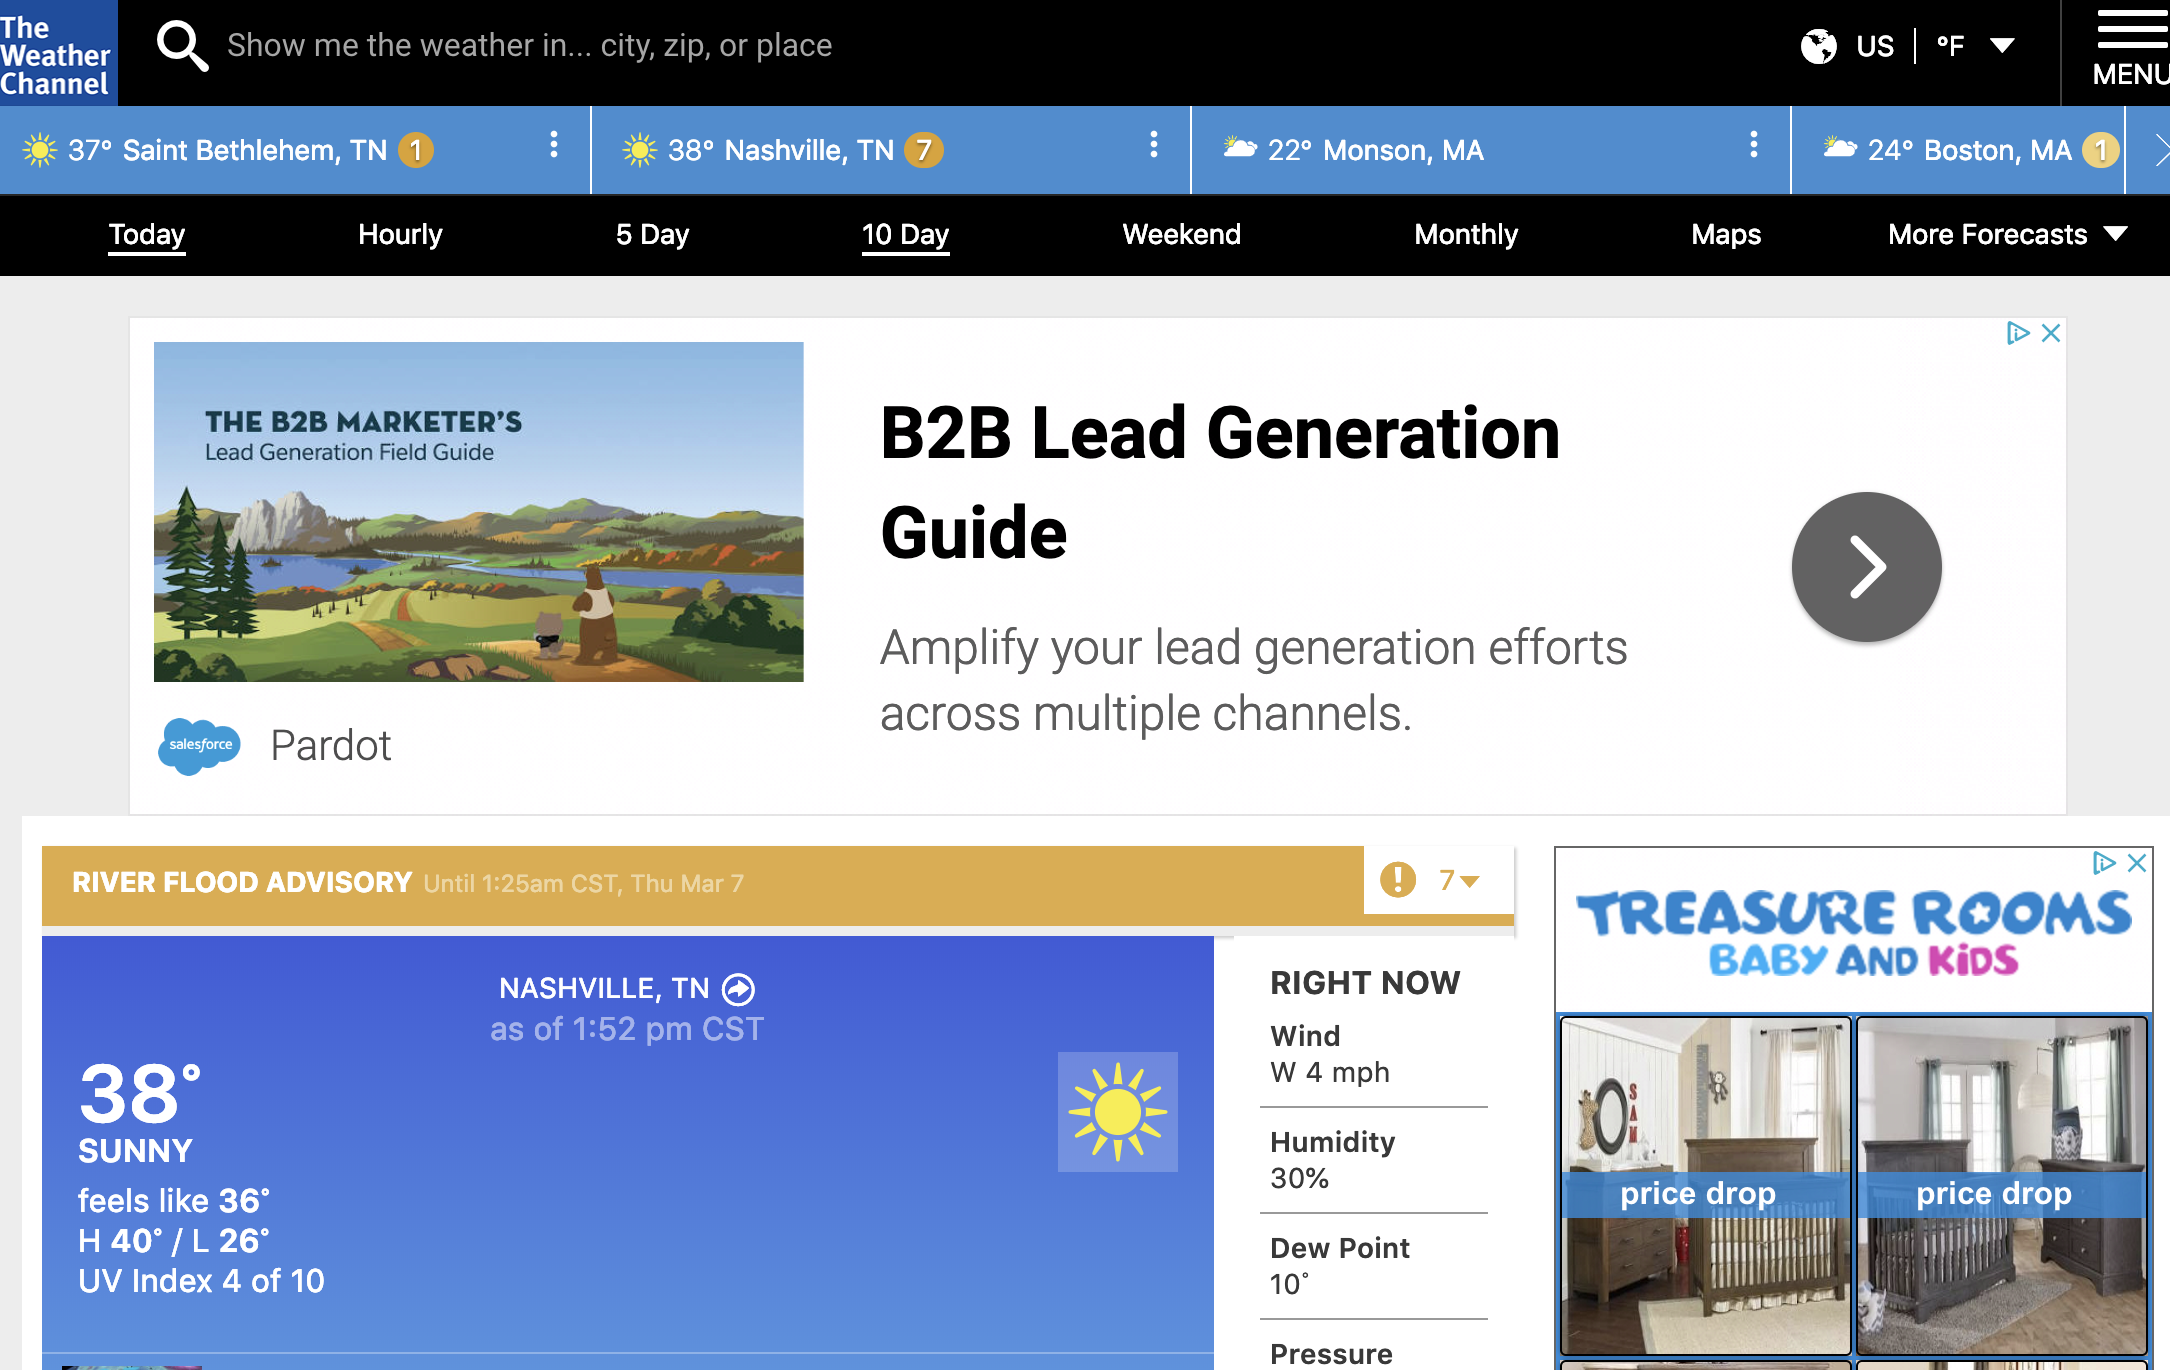Click Saint Bethlehem alert badge 1
This screenshot has height=1370, width=2170.
(x=416, y=150)
